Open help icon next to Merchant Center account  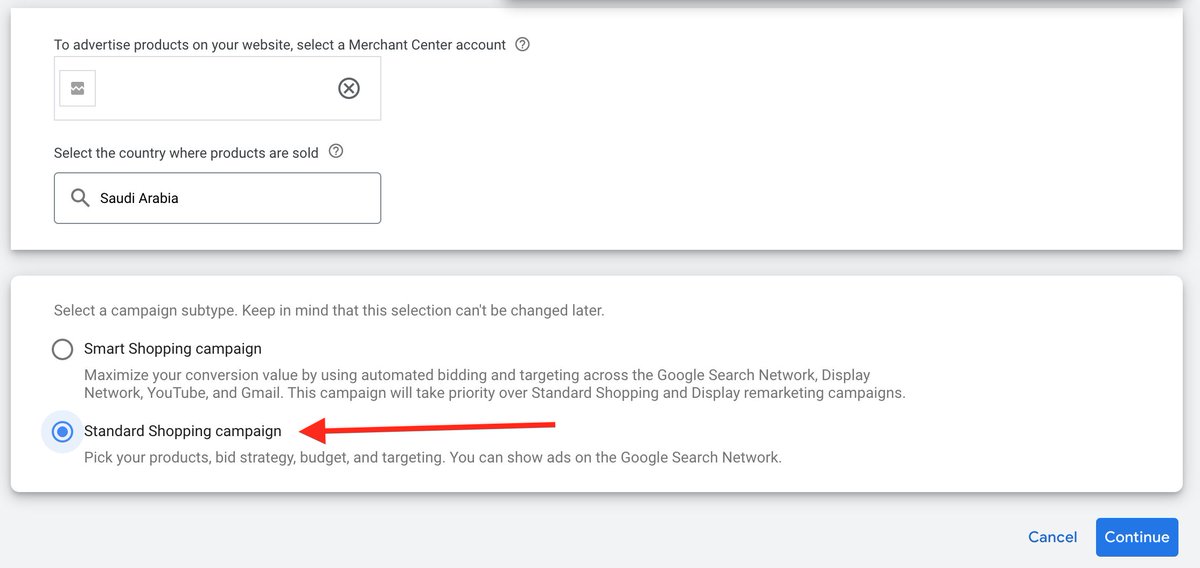(522, 44)
